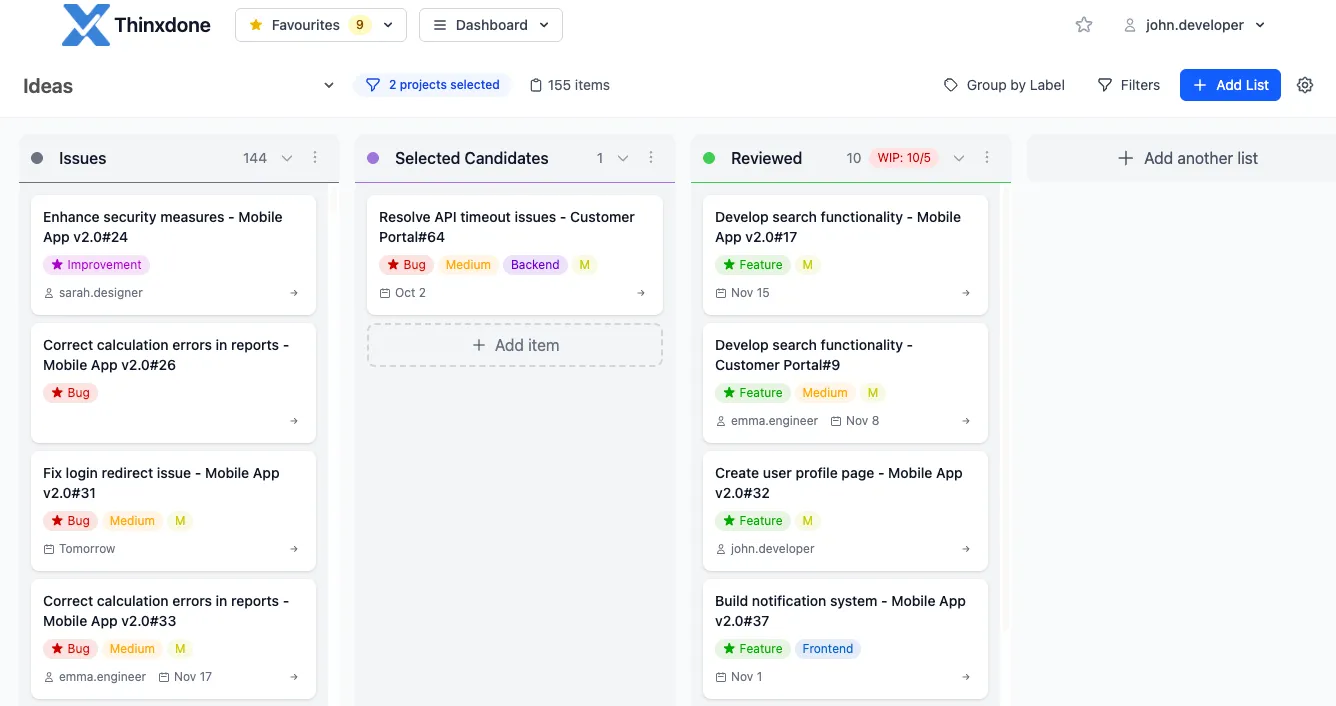Open the Filters funnel icon
Viewport: 1336px width, 706px height.
[x=1103, y=85]
